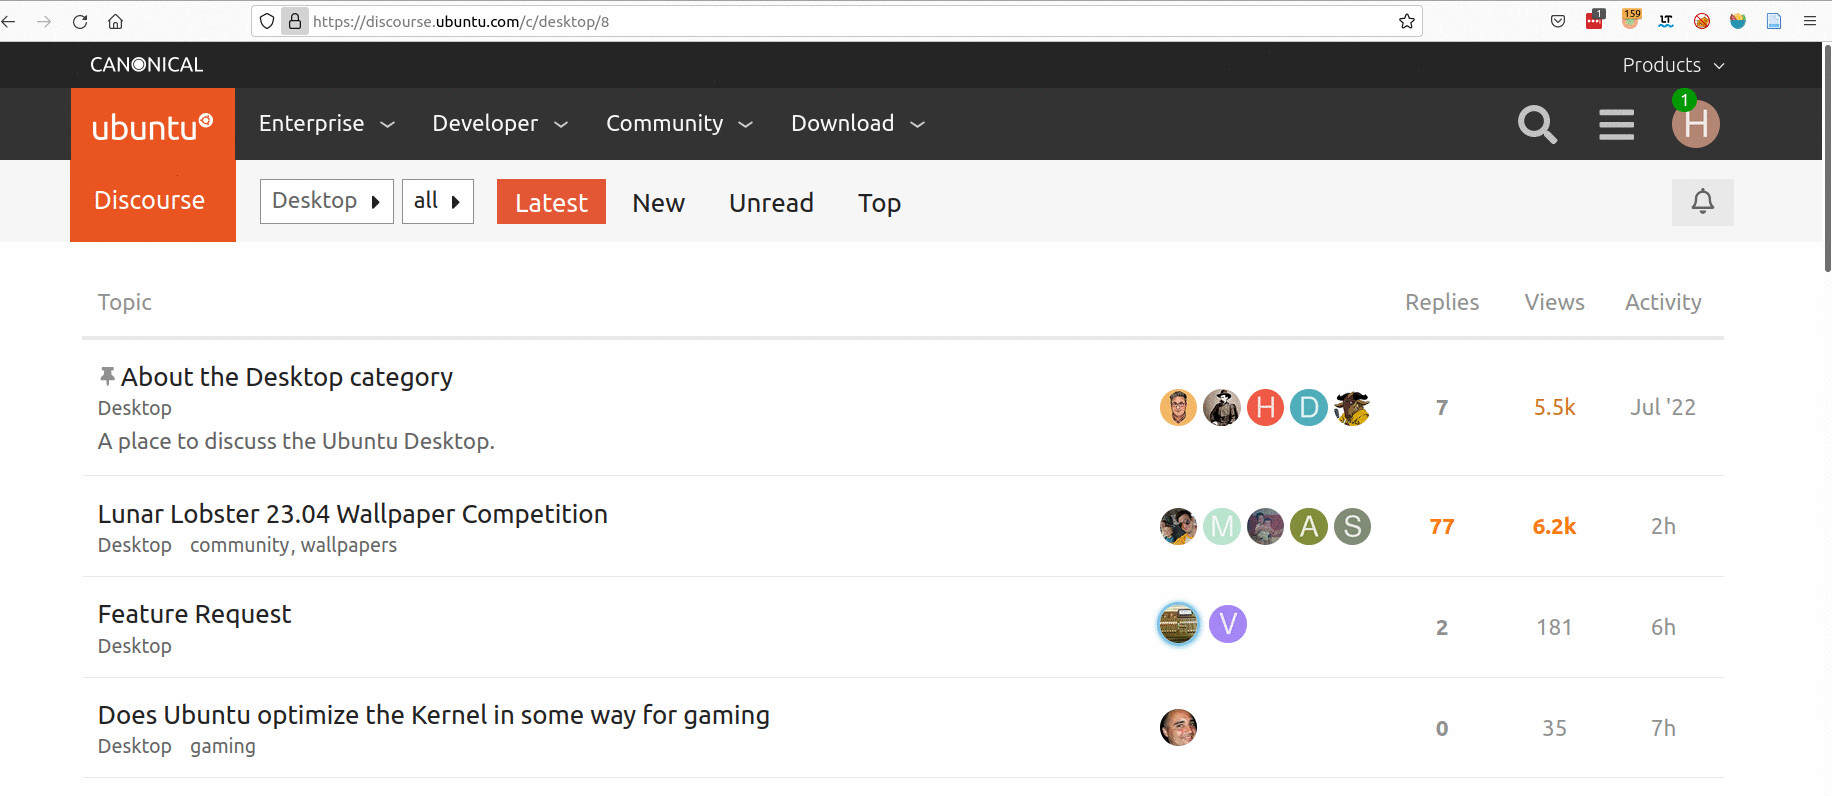Screen dimensions: 1832x796
Task: Select the Latest tab
Action: tap(551, 202)
